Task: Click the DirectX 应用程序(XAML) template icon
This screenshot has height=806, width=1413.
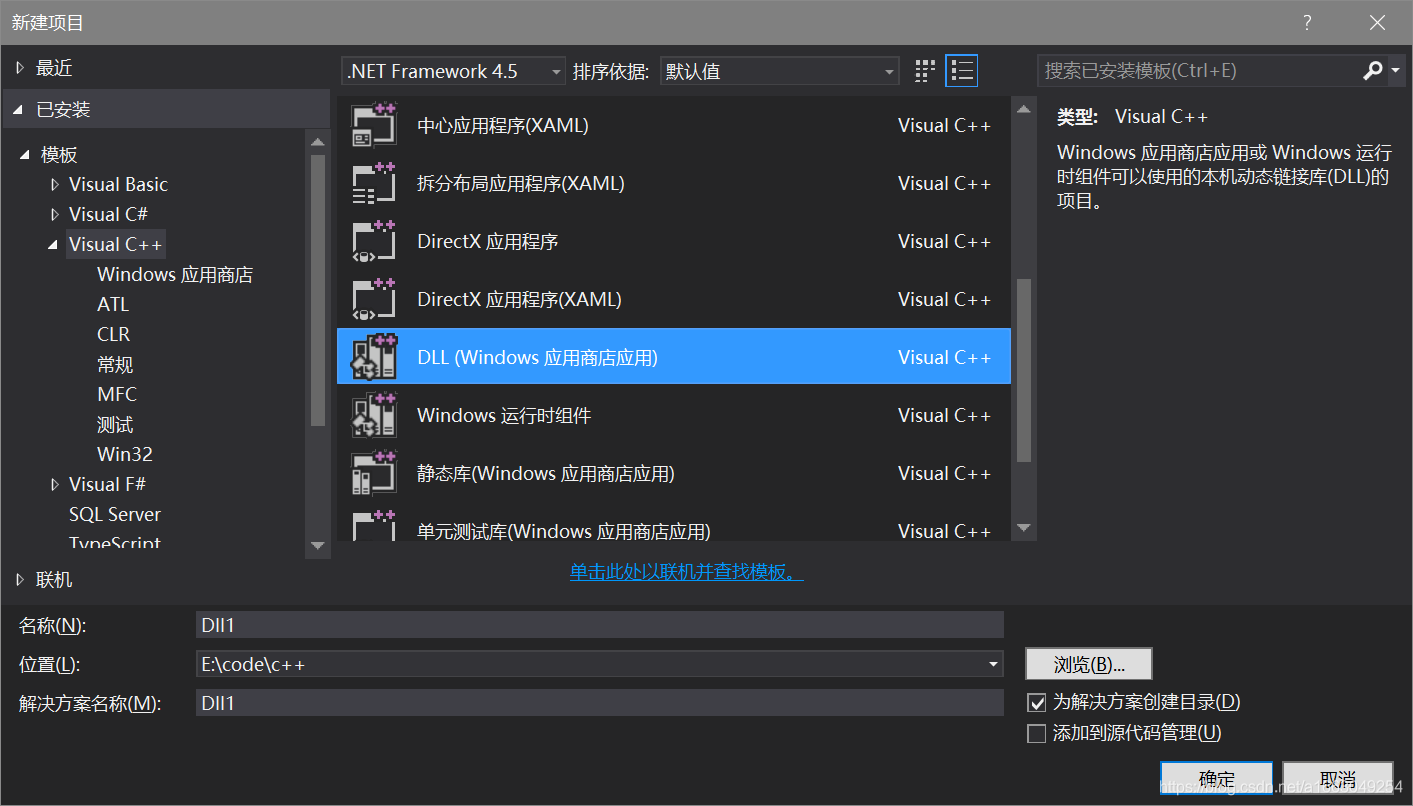Action: pyautogui.click(x=374, y=300)
